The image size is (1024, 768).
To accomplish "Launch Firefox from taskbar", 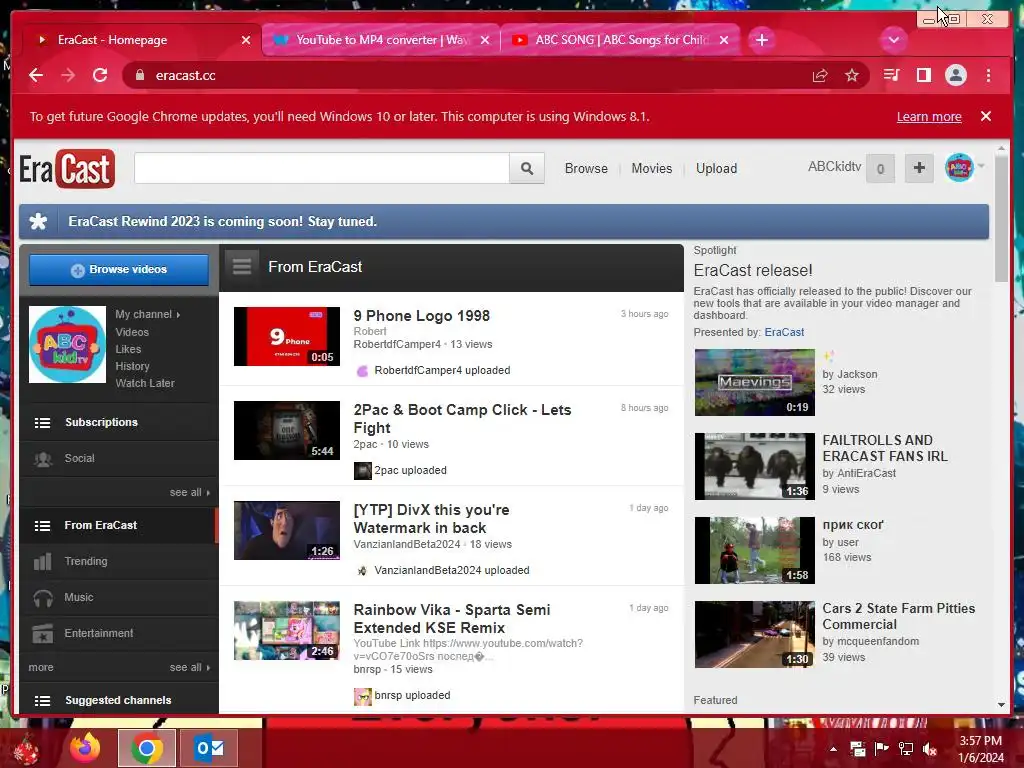I will 86,748.
